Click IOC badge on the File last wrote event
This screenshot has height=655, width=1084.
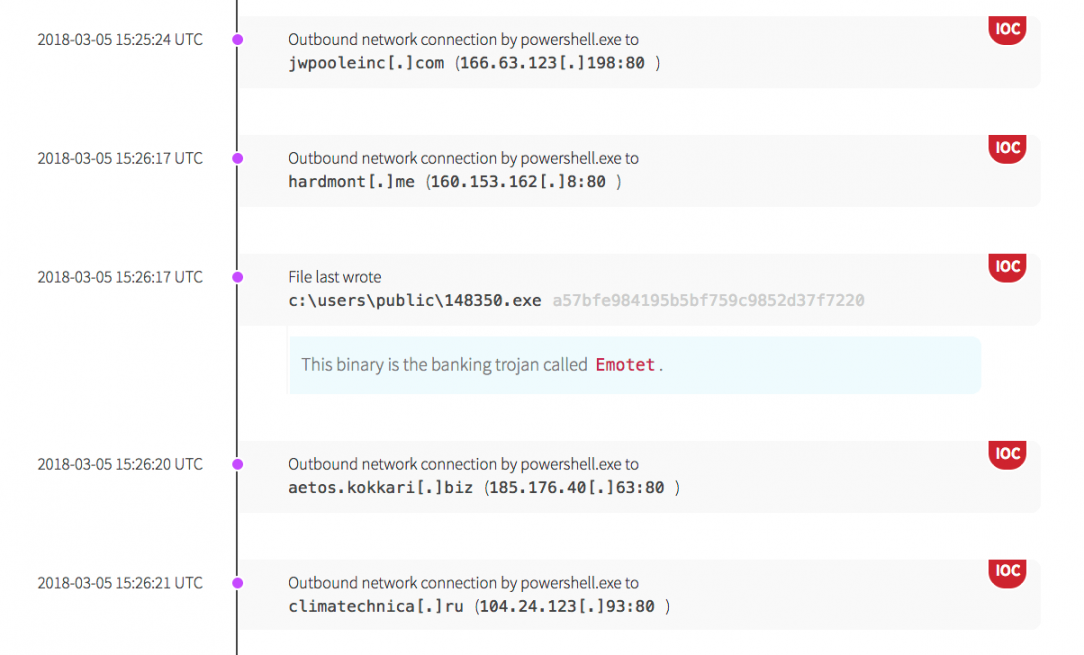pyautogui.click(x=1008, y=267)
